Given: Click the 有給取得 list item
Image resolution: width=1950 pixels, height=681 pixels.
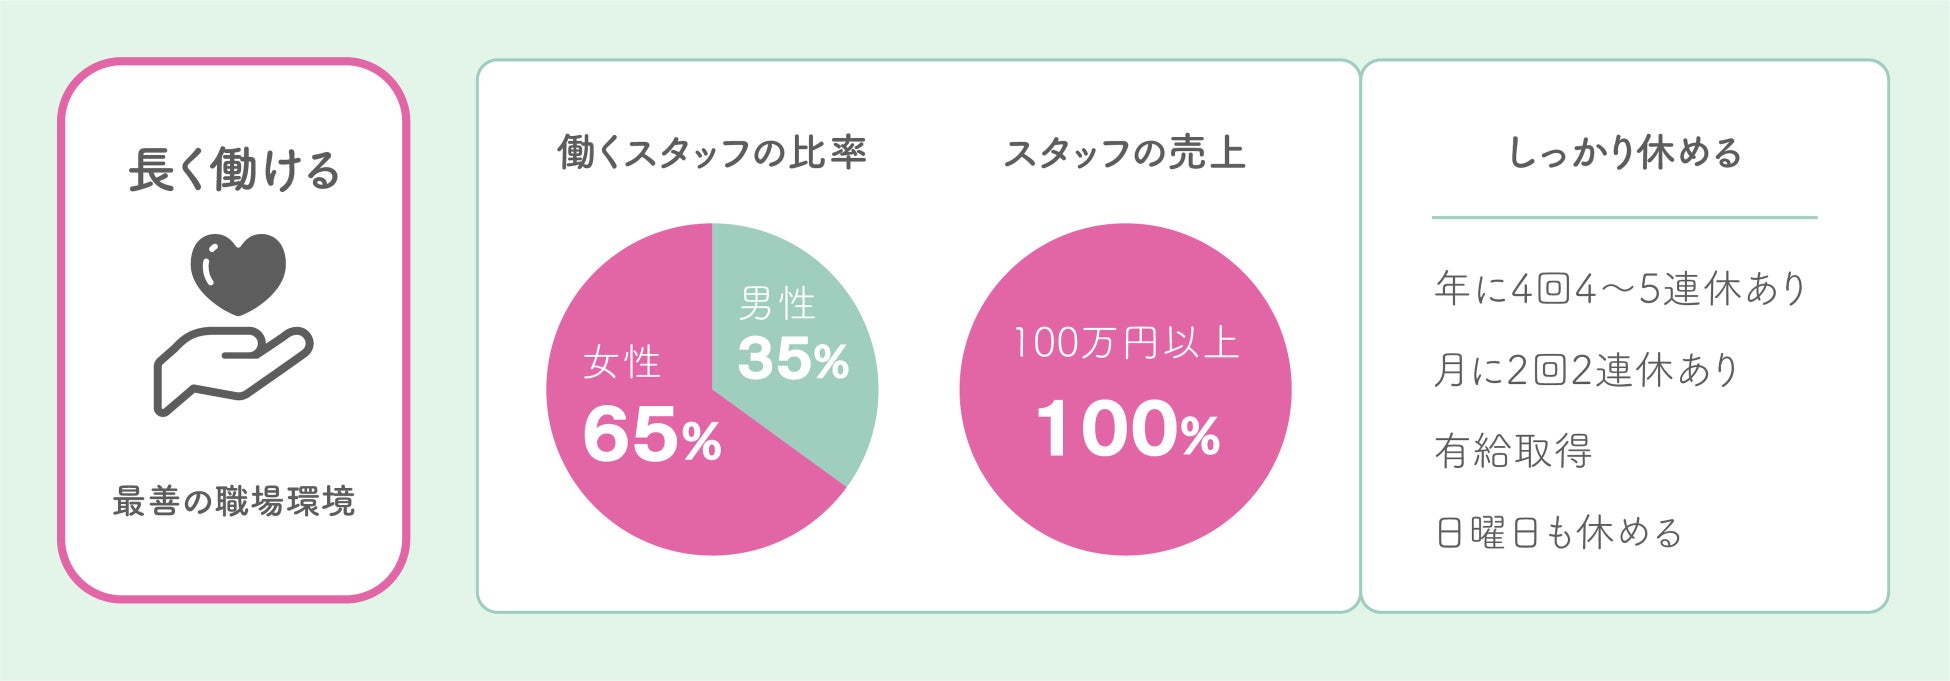Looking at the screenshot, I should point(1513,451).
